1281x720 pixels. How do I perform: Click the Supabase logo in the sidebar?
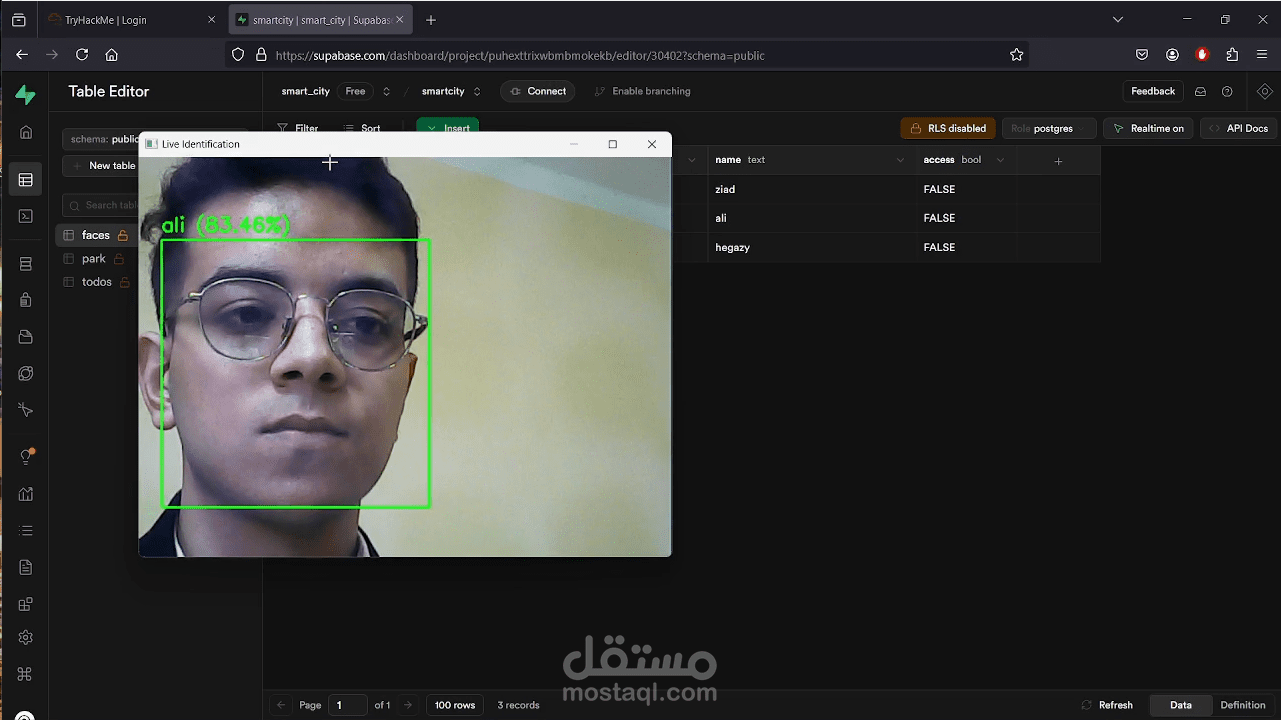click(26, 95)
